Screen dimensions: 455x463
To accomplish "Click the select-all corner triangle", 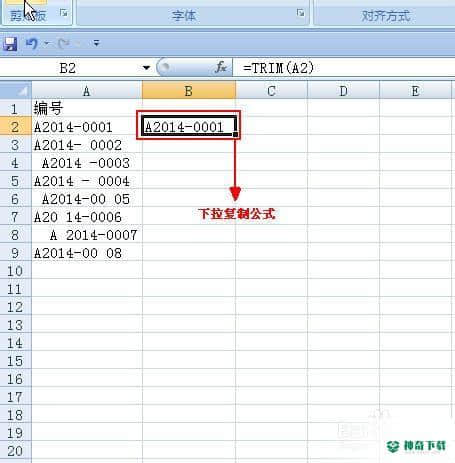I will pos(21,91).
